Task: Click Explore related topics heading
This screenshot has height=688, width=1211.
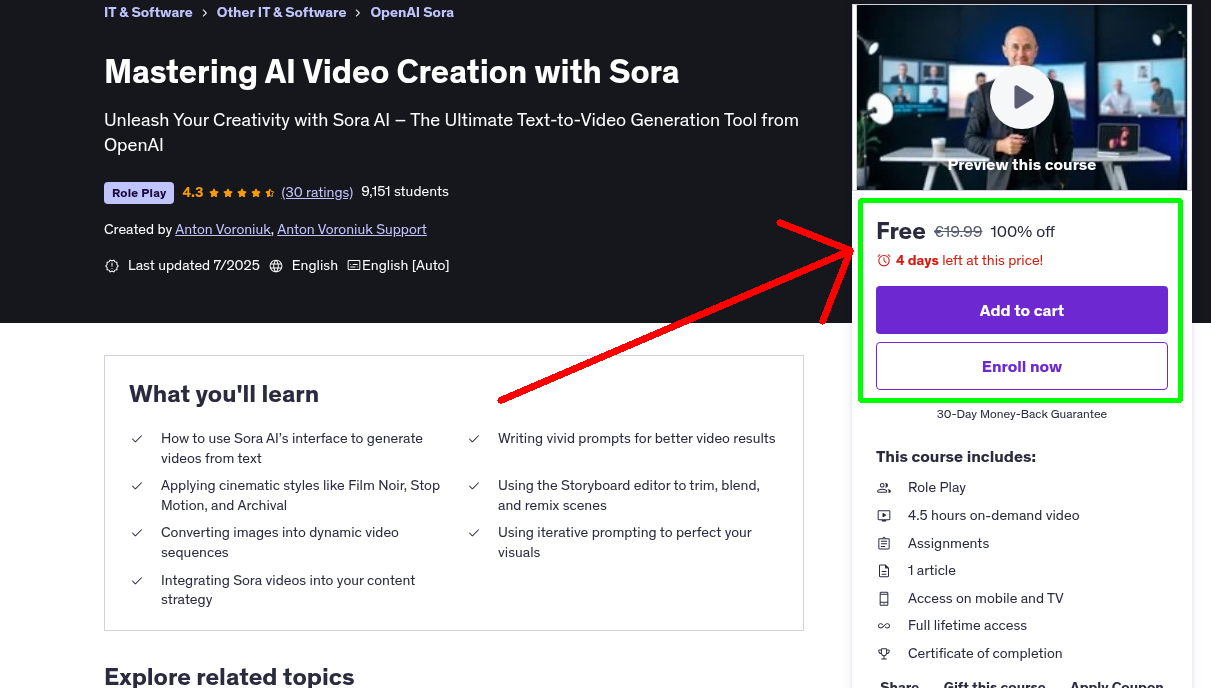Action: [x=229, y=676]
